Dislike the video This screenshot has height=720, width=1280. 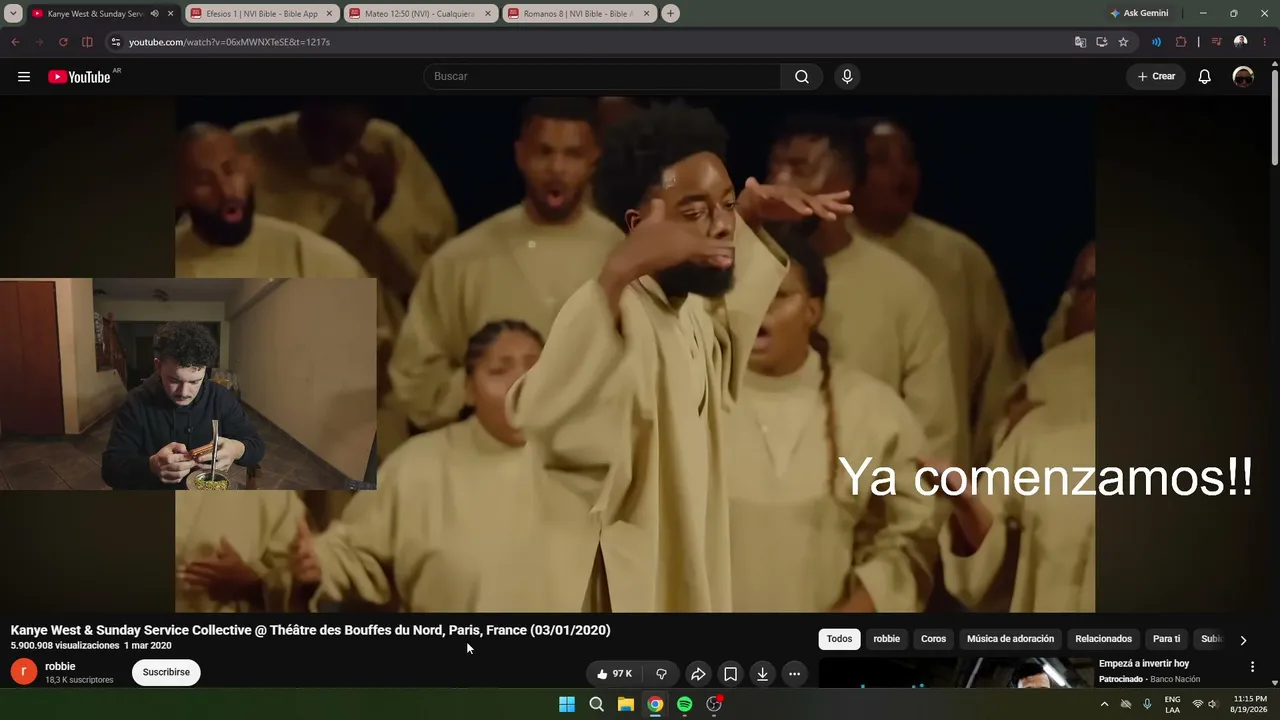pyautogui.click(x=661, y=674)
